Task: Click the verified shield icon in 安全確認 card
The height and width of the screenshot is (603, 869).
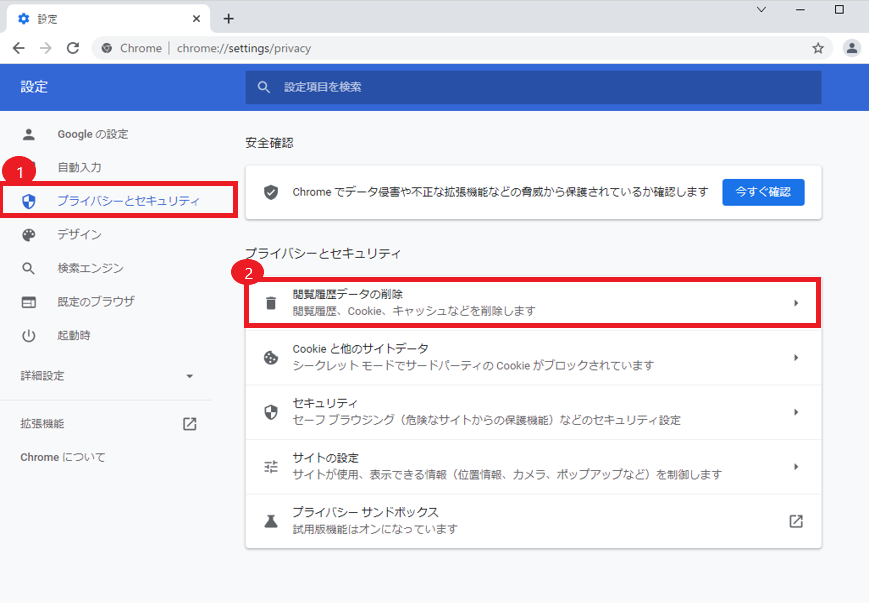Action: [x=271, y=192]
